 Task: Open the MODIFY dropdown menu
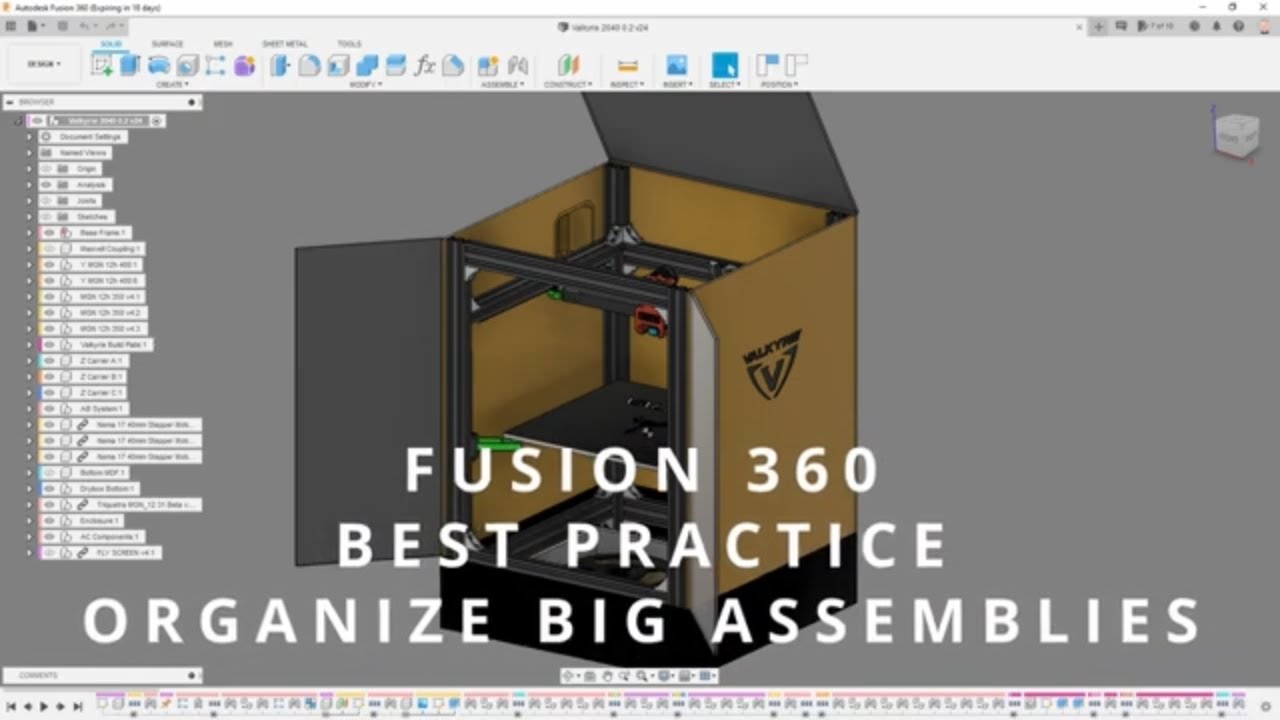pos(366,85)
